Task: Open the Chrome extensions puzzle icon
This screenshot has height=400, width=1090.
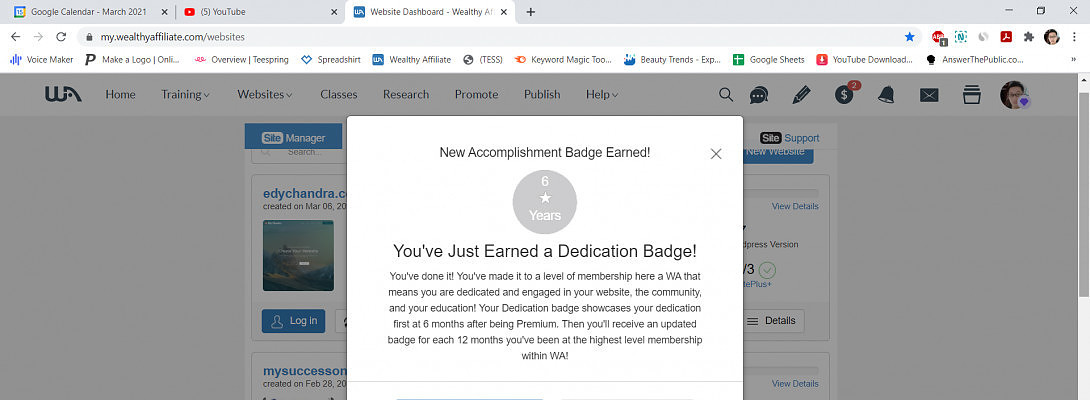Action: pos(1028,36)
